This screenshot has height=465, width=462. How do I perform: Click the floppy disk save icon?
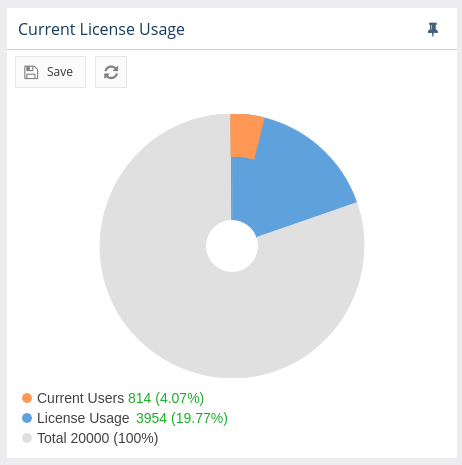pos(31,72)
